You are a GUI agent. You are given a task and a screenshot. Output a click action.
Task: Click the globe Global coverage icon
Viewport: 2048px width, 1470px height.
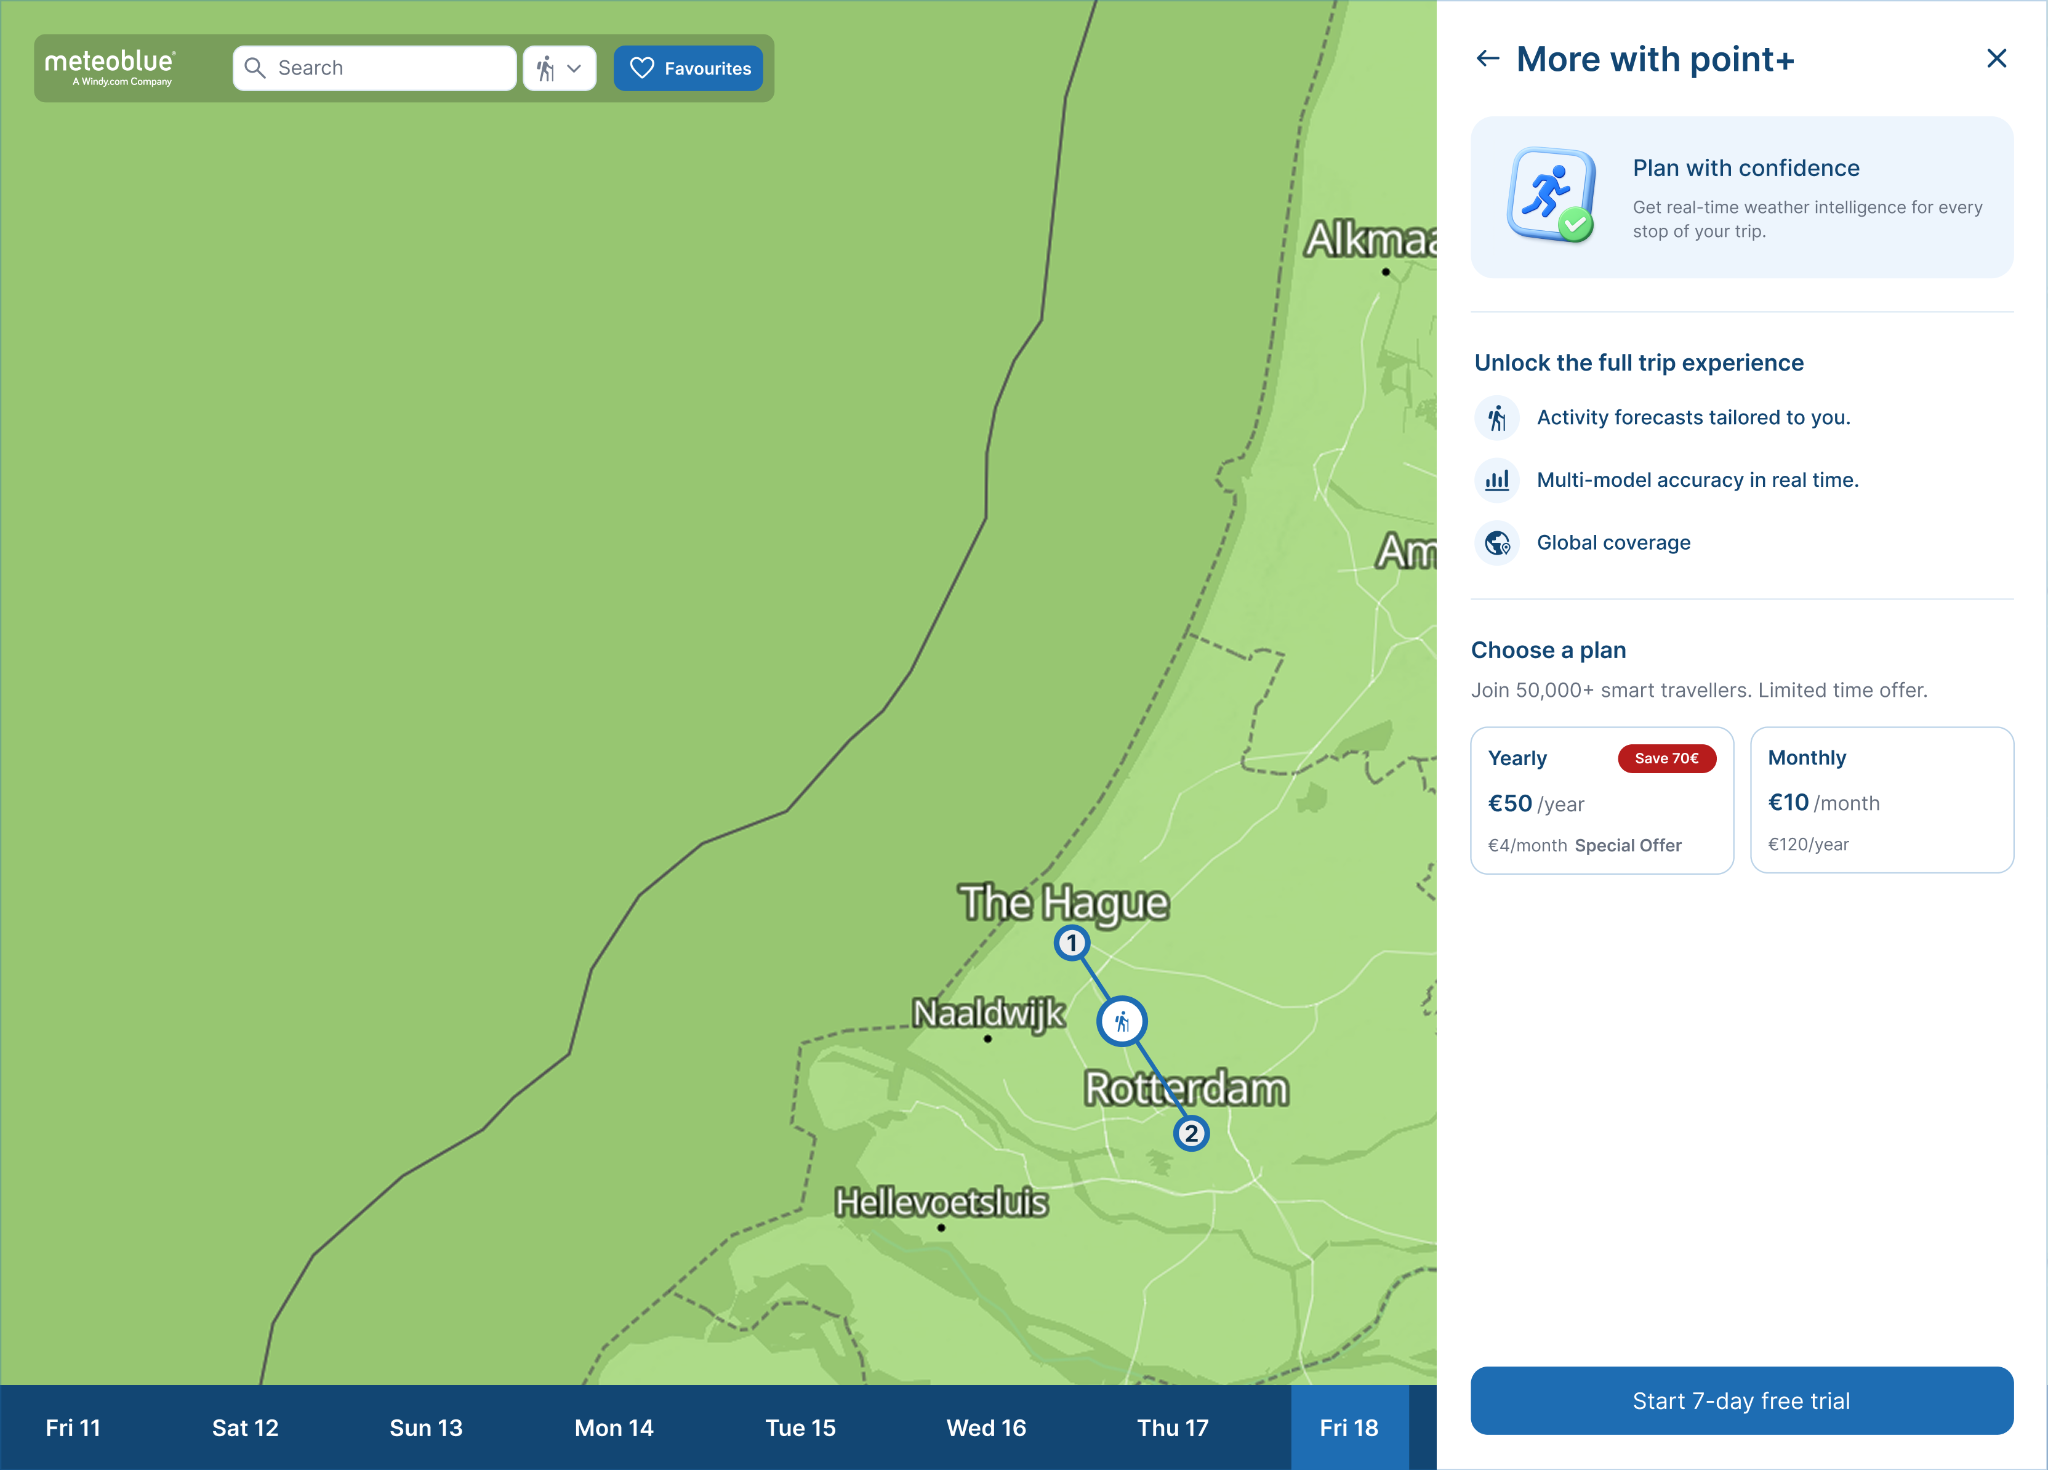point(1497,543)
